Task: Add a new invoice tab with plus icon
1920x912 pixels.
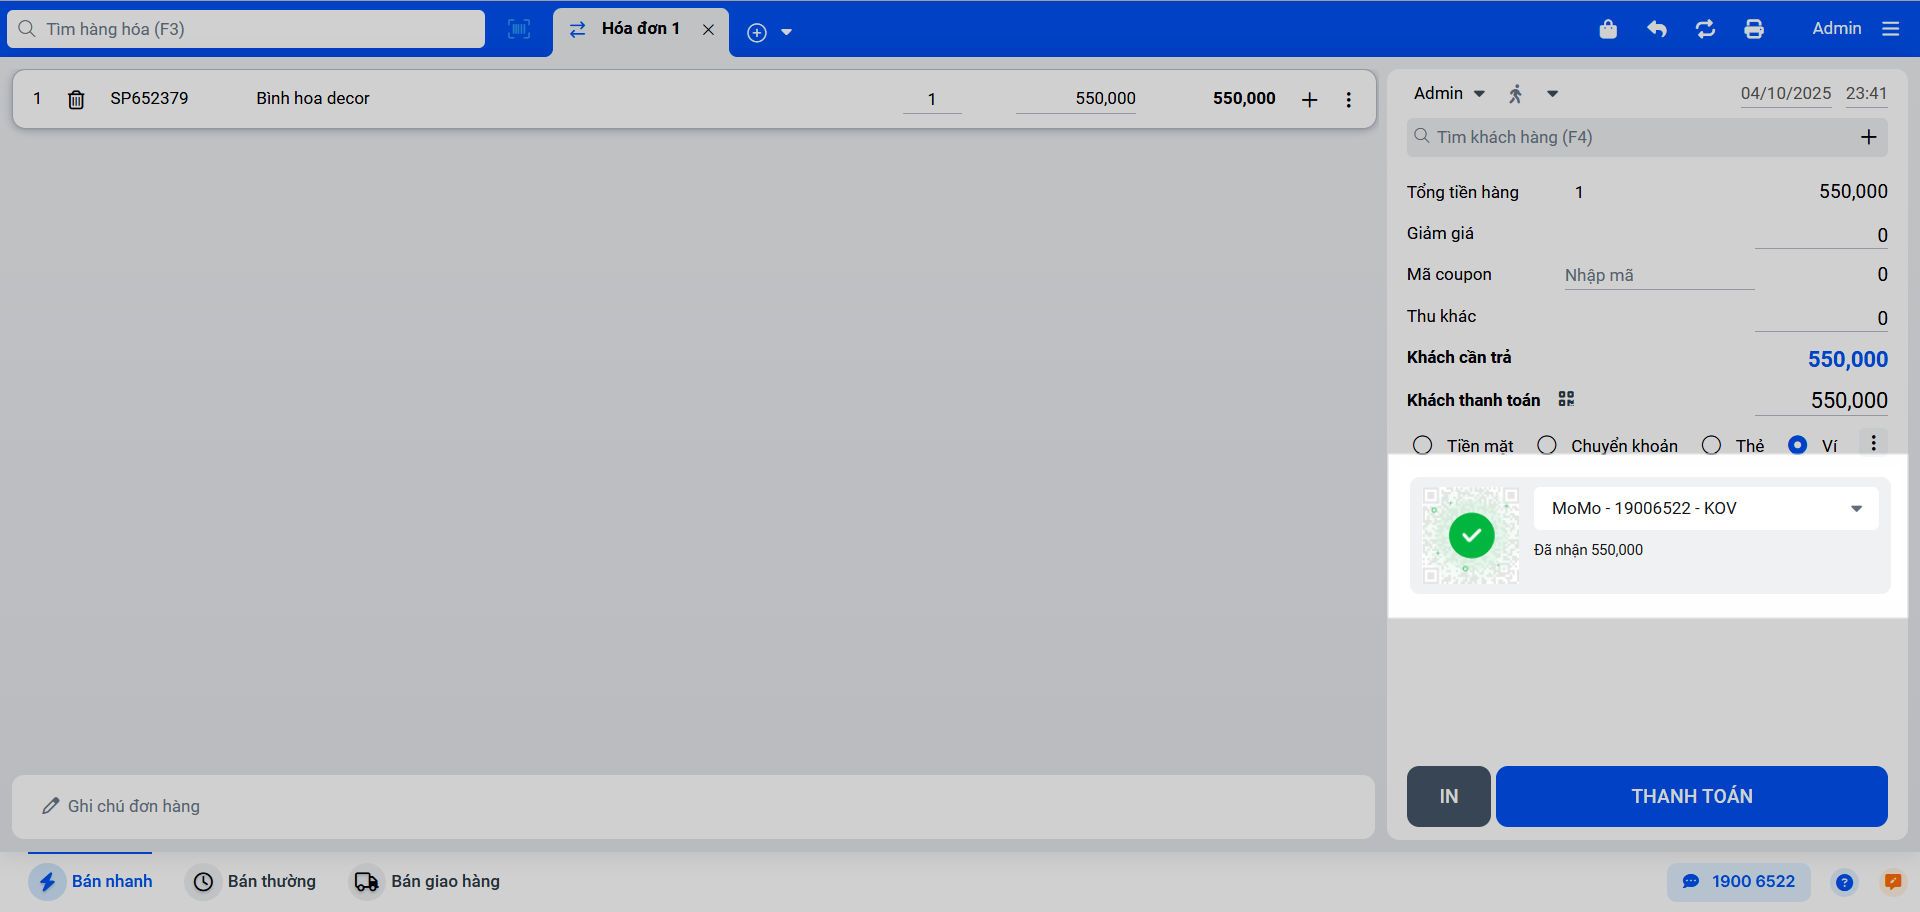Action: coord(757,32)
